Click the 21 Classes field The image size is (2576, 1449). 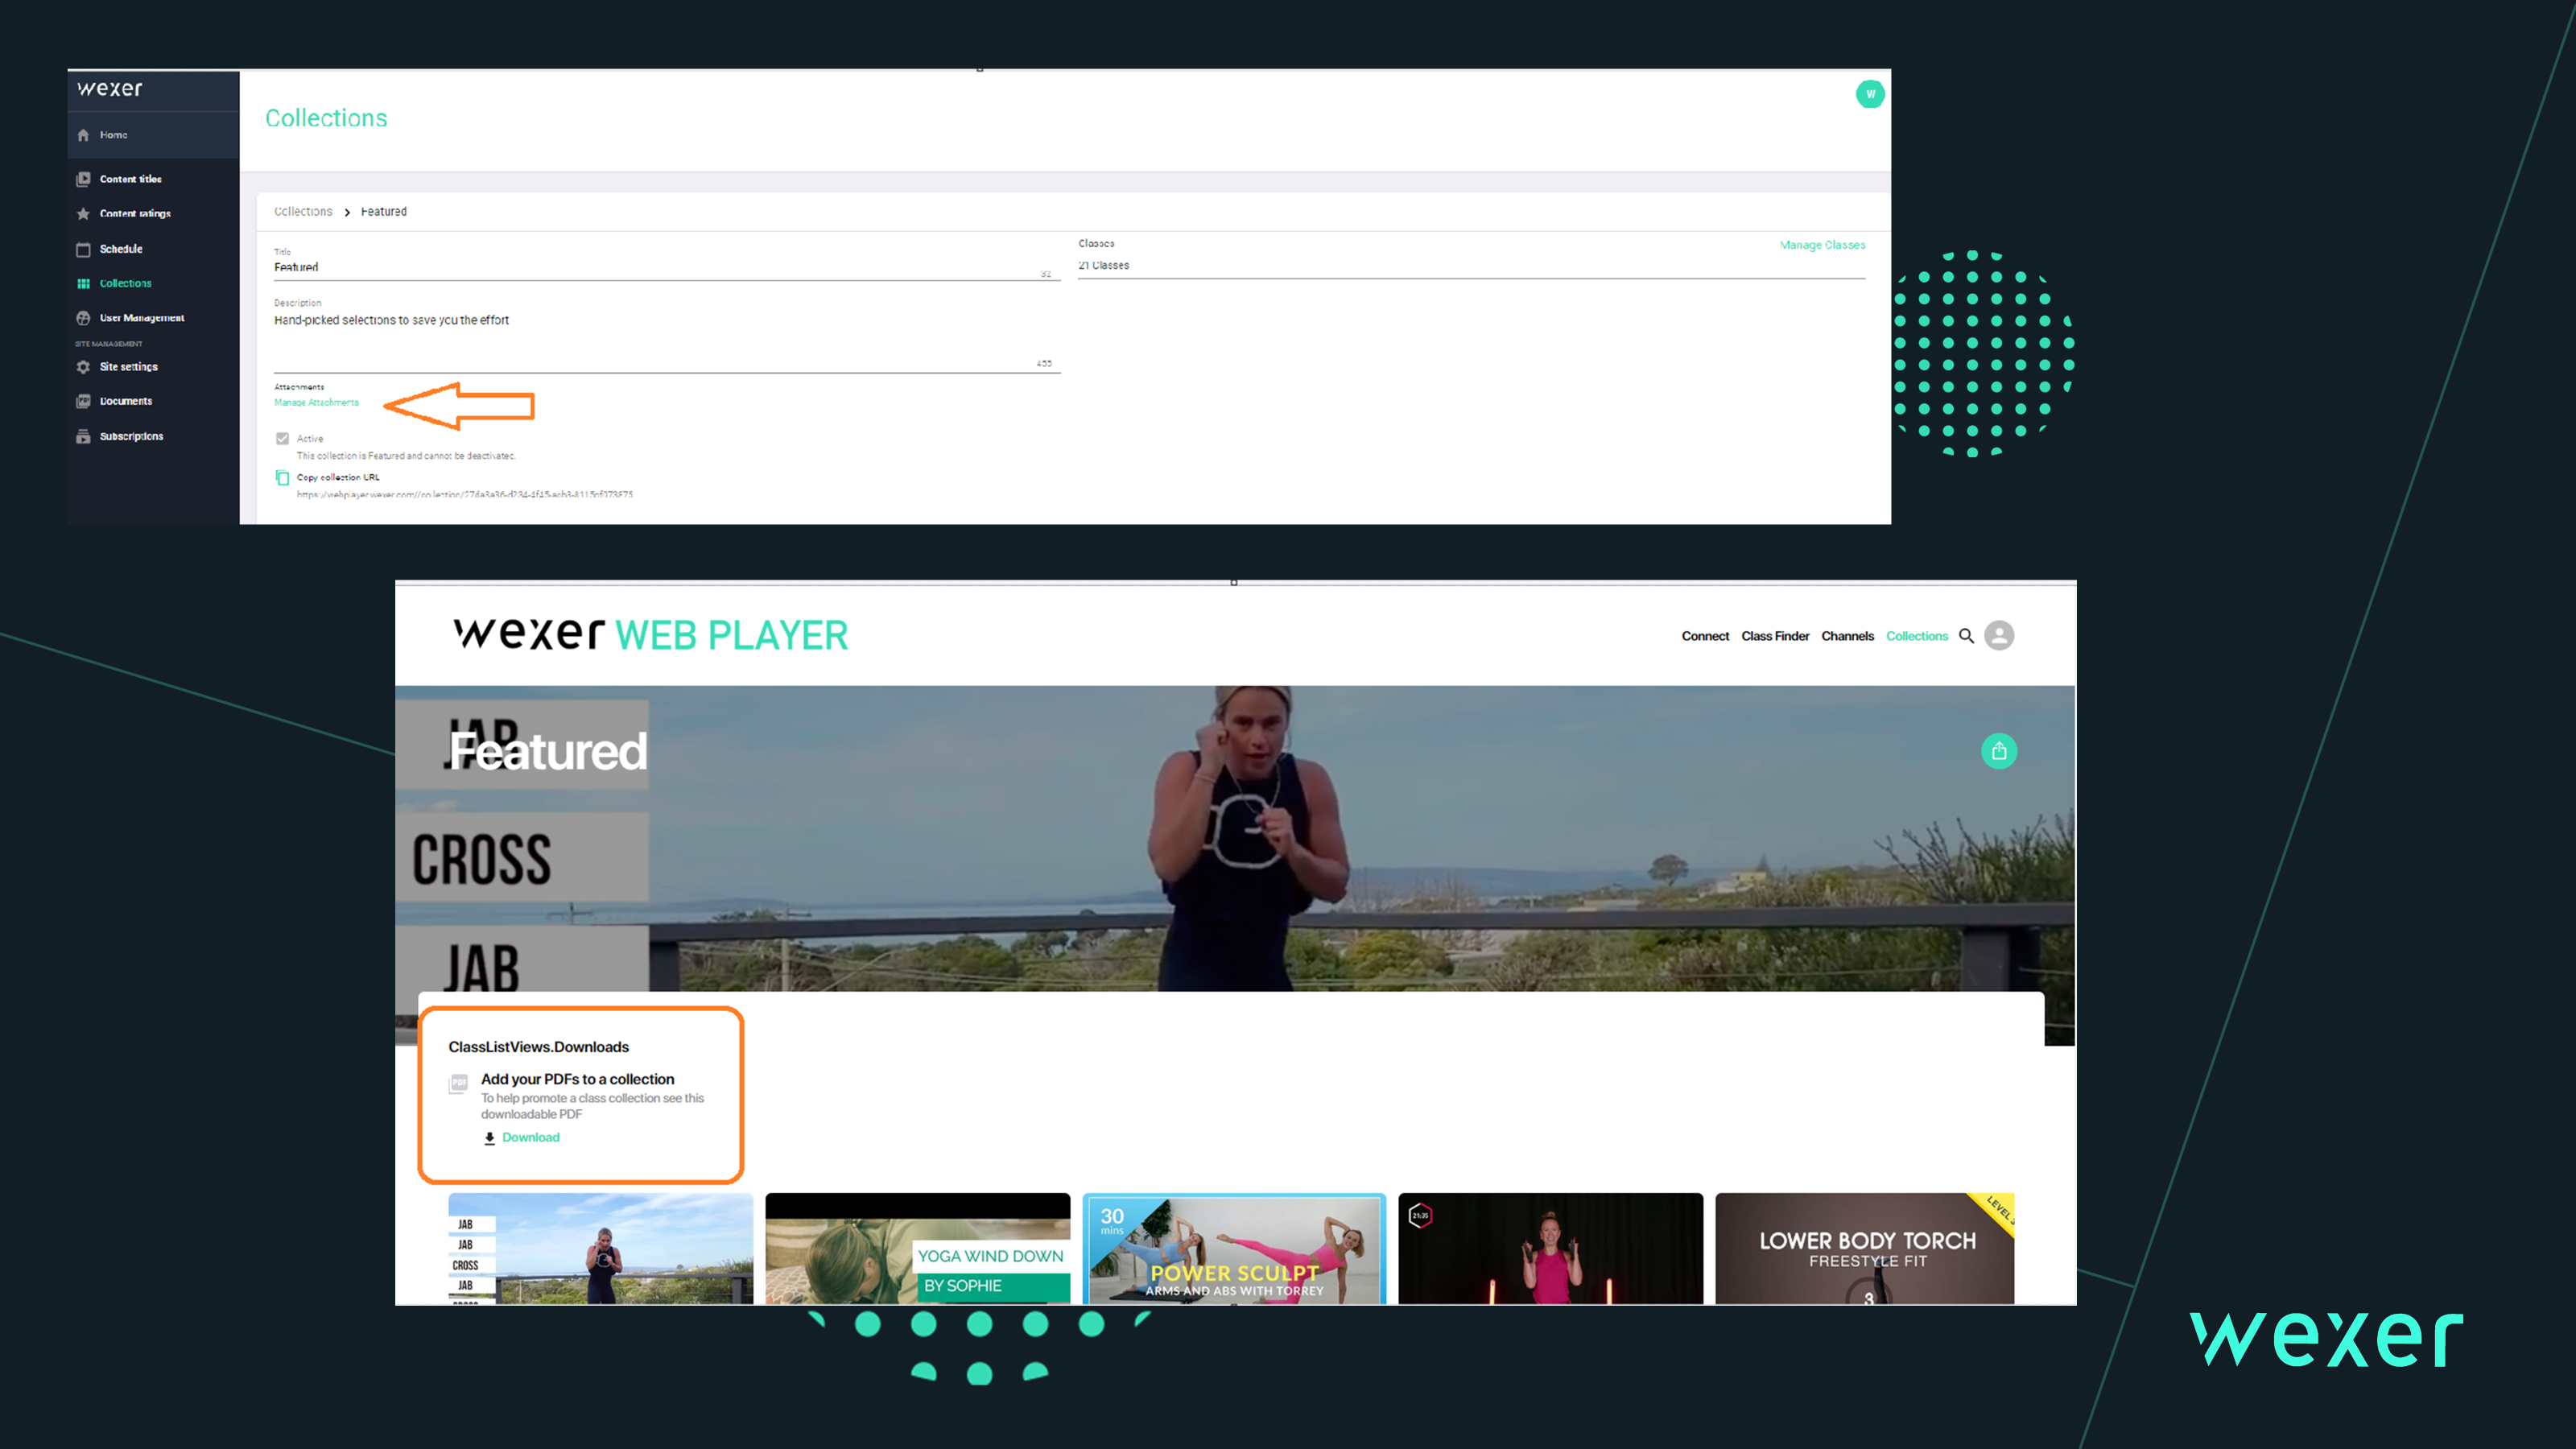pos(1471,266)
